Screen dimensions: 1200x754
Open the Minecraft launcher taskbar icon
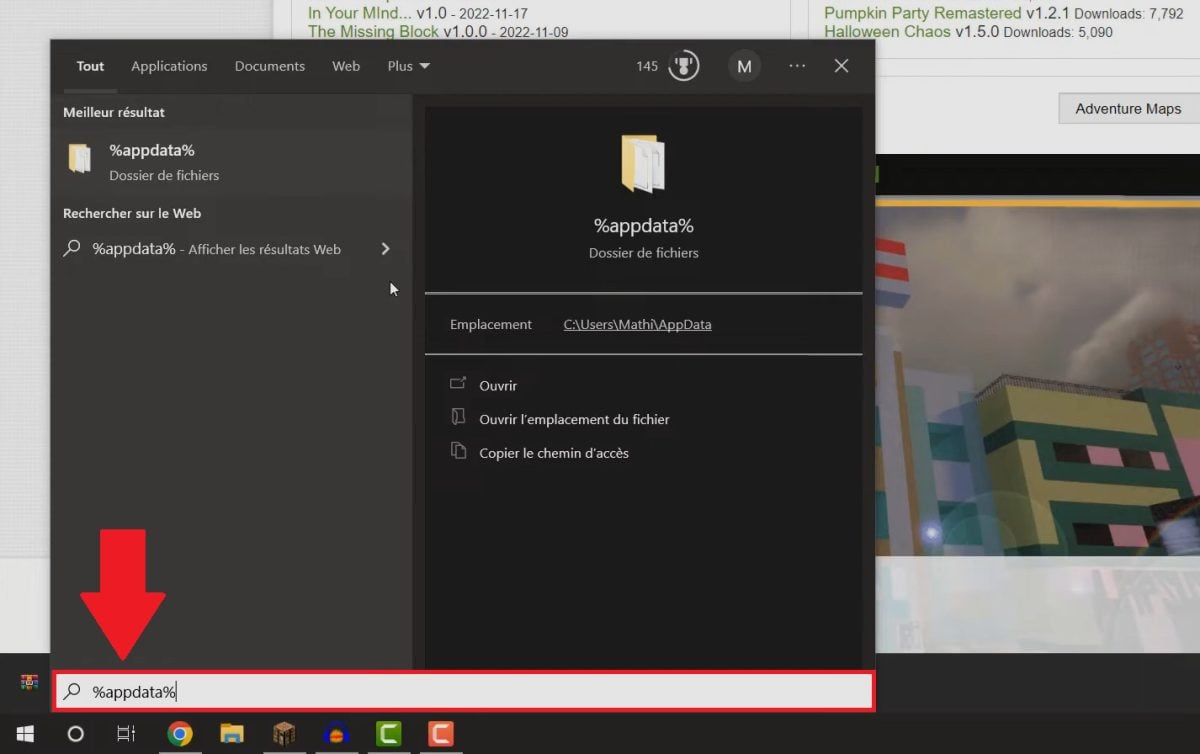click(284, 734)
